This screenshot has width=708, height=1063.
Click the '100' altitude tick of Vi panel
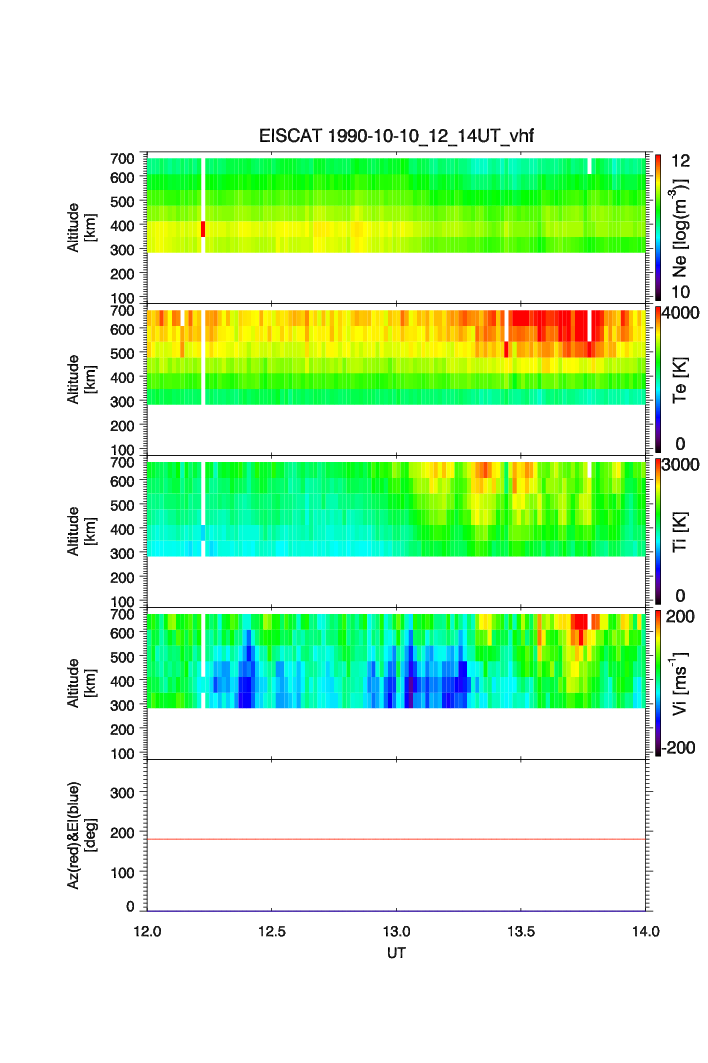(x=122, y=753)
